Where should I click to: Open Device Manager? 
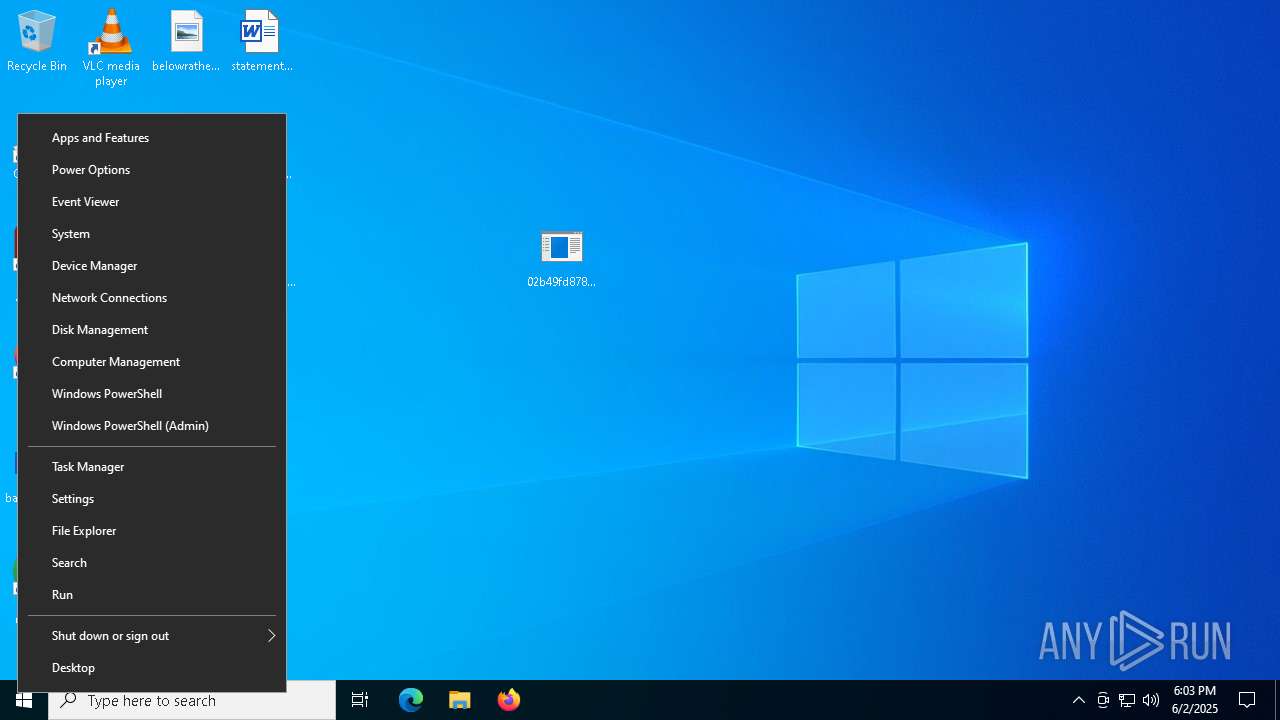pos(152,266)
